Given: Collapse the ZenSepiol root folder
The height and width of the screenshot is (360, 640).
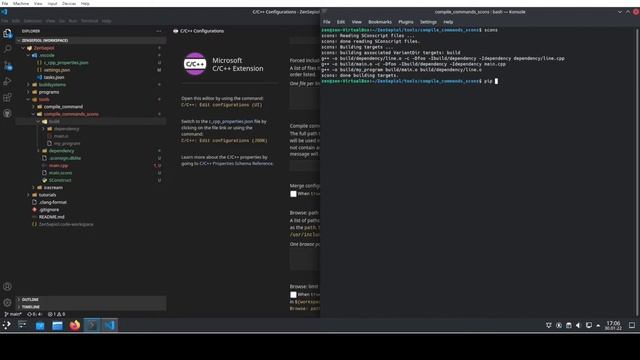Looking at the screenshot, I should tap(44, 48).
